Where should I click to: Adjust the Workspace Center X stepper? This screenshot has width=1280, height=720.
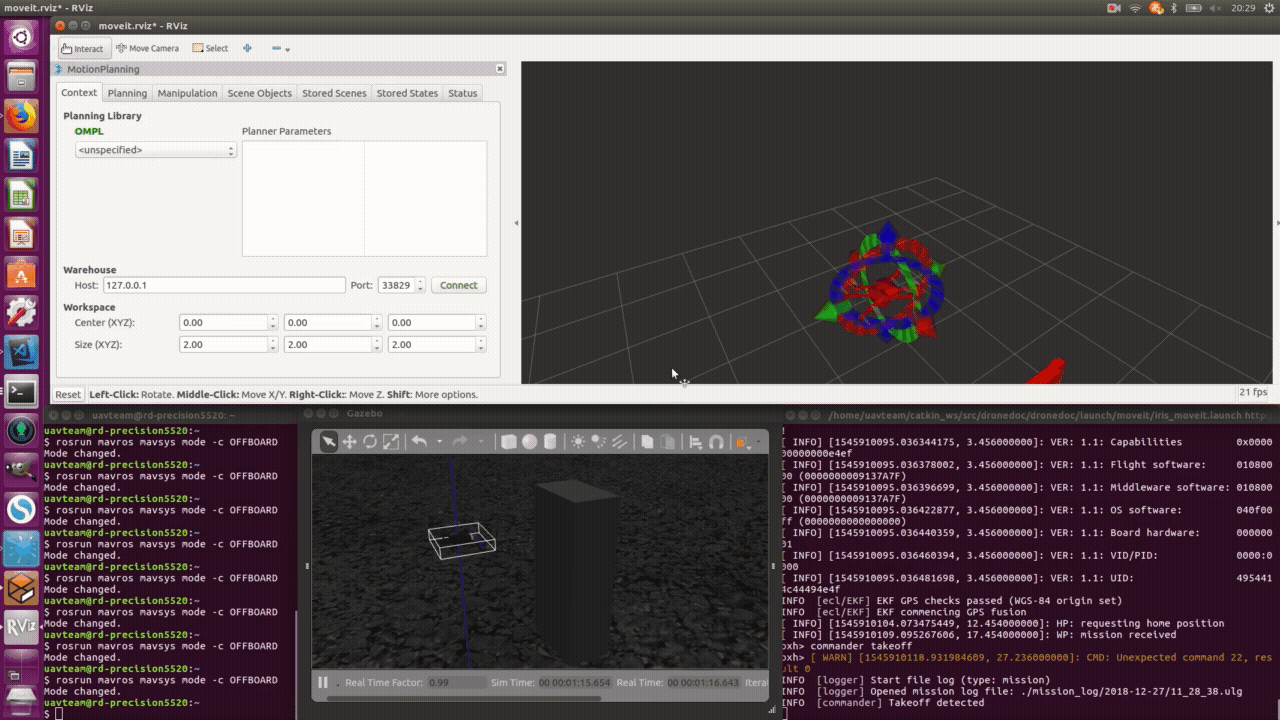(x=273, y=323)
